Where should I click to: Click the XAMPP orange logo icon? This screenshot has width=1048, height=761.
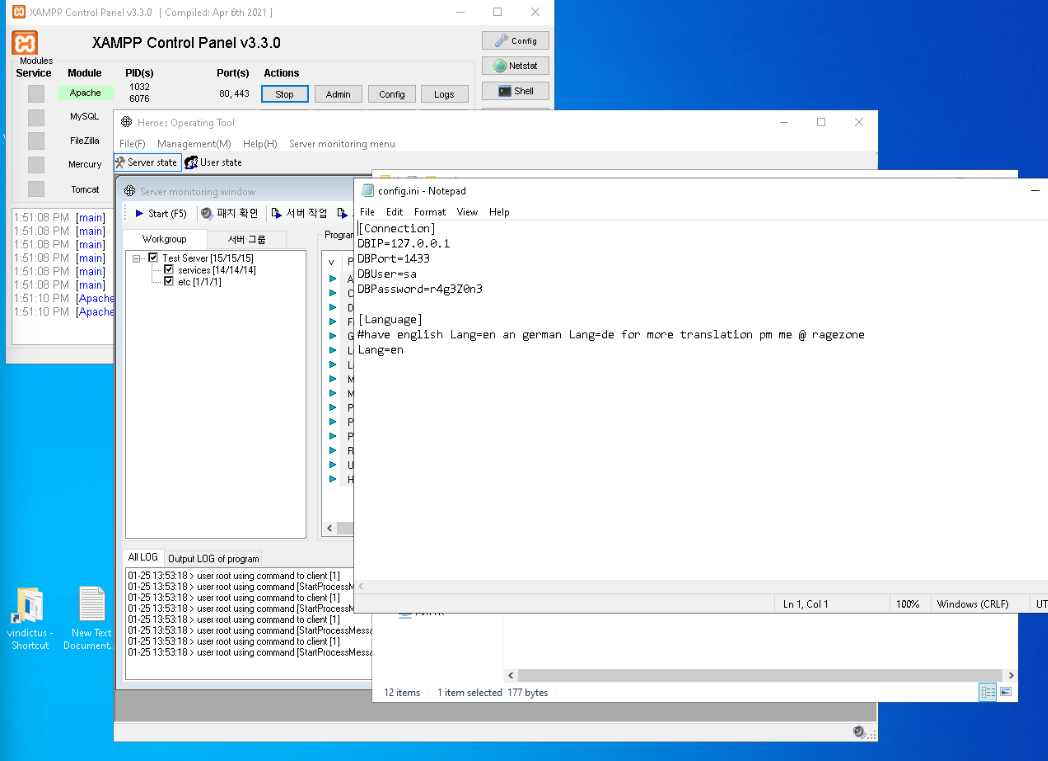(25, 43)
